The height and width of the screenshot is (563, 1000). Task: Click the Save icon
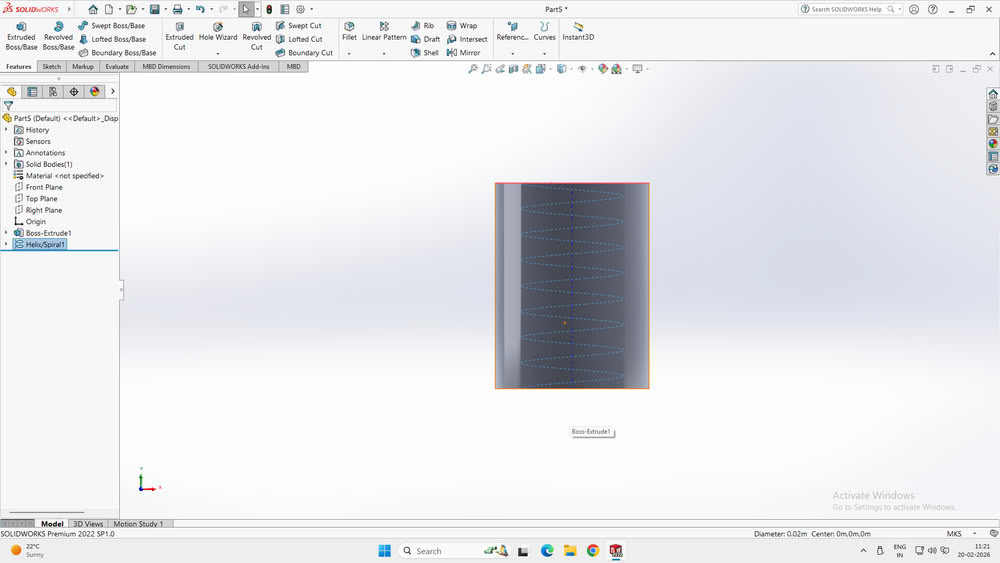tap(154, 10)
